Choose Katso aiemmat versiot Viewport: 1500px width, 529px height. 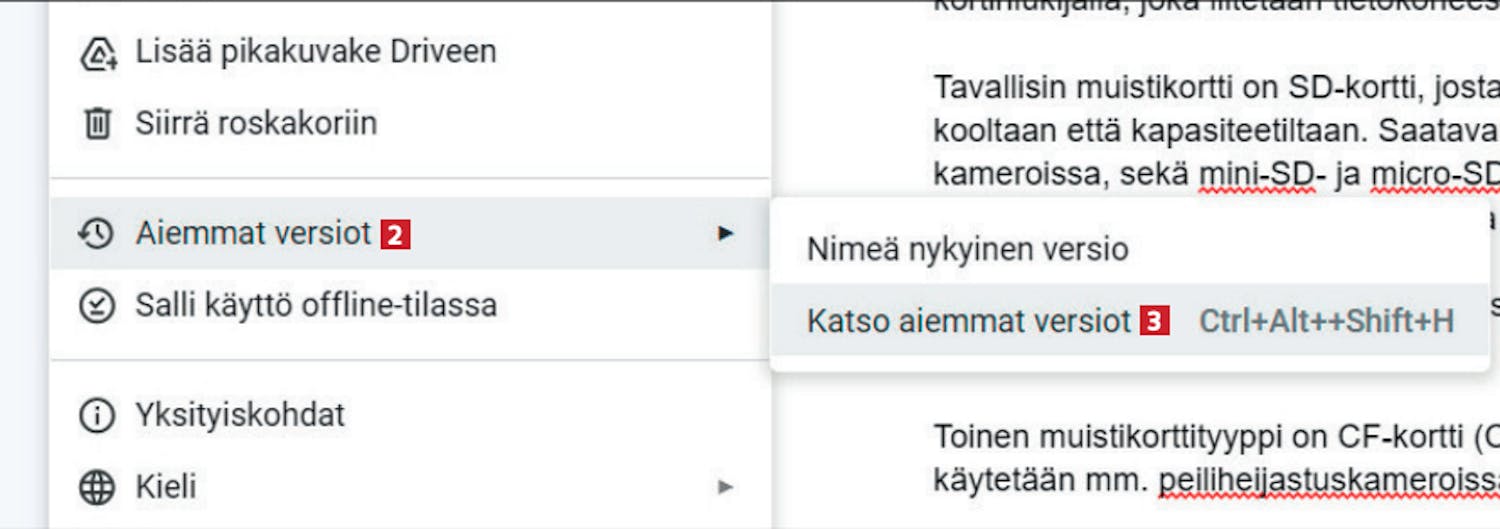968,321
